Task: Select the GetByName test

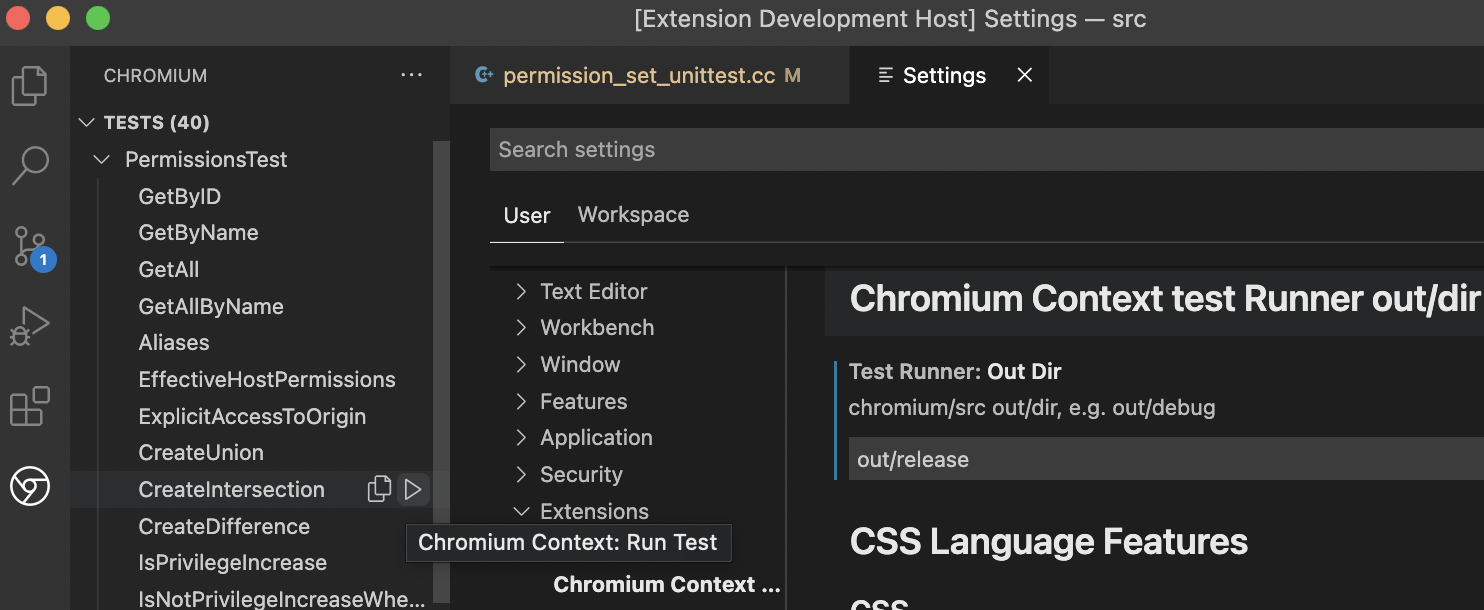Action: pos(198,233)
